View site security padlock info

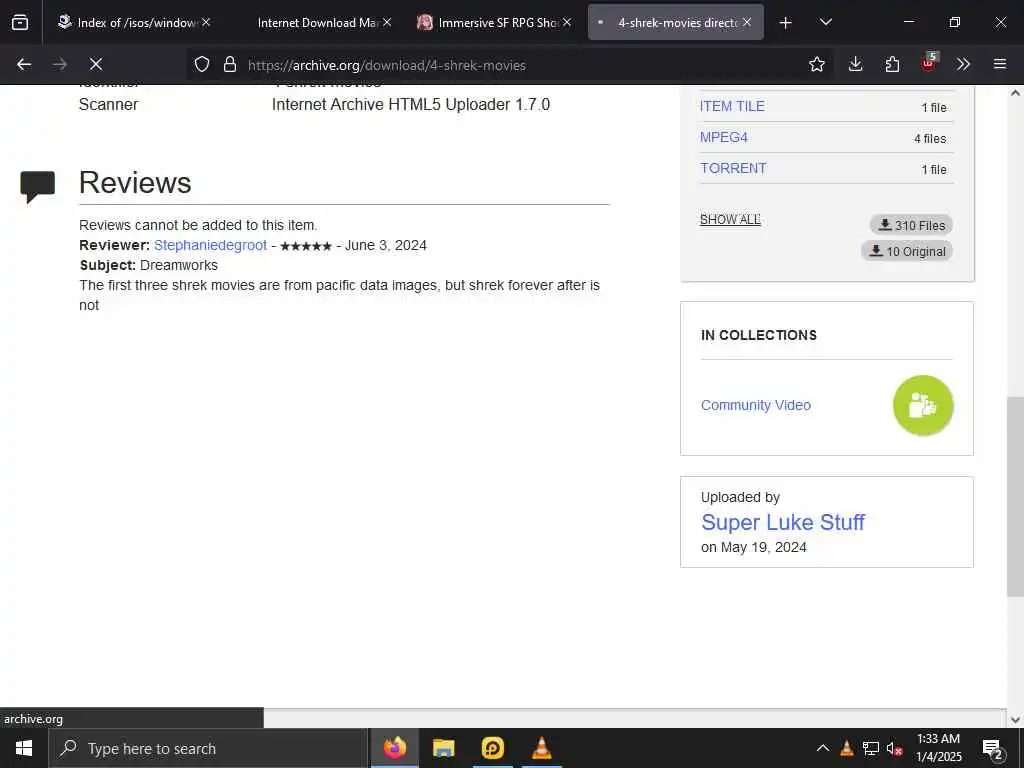click(x=229, y=64)
